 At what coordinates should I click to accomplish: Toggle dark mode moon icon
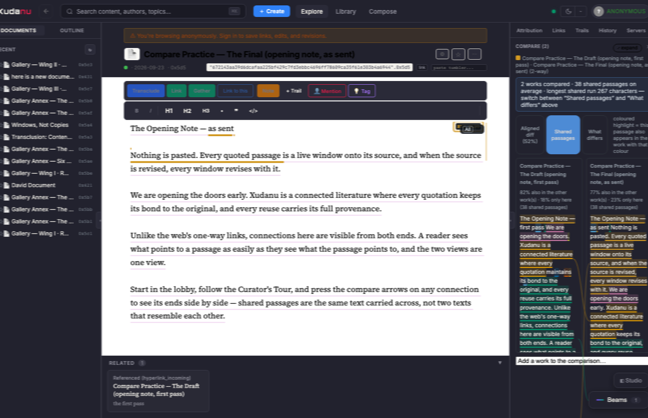568,11
